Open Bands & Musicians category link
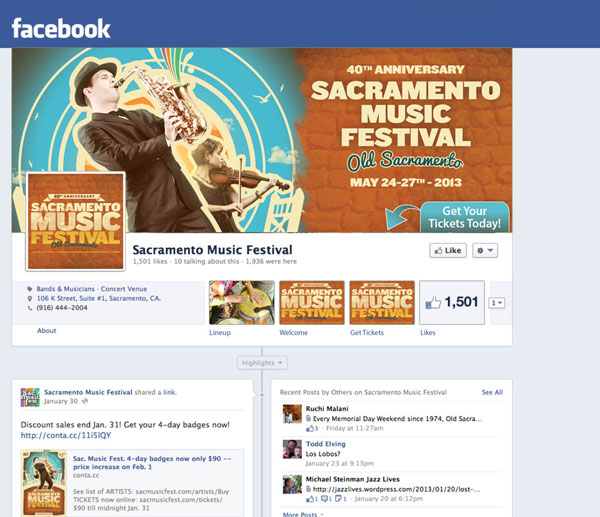This screenshot has width=600, height=517. click(x=65, y=289)
